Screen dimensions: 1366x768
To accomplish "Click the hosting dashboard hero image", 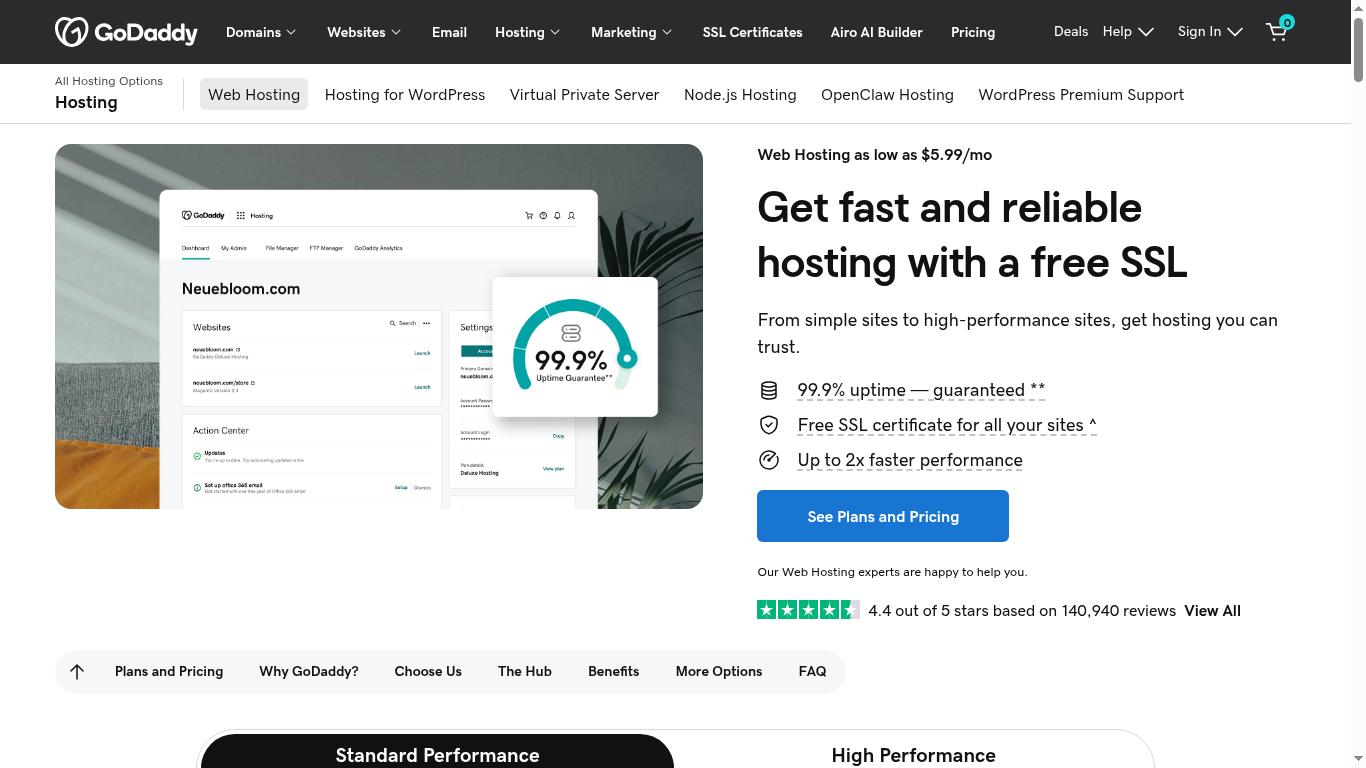I will [x=379, y=326].
